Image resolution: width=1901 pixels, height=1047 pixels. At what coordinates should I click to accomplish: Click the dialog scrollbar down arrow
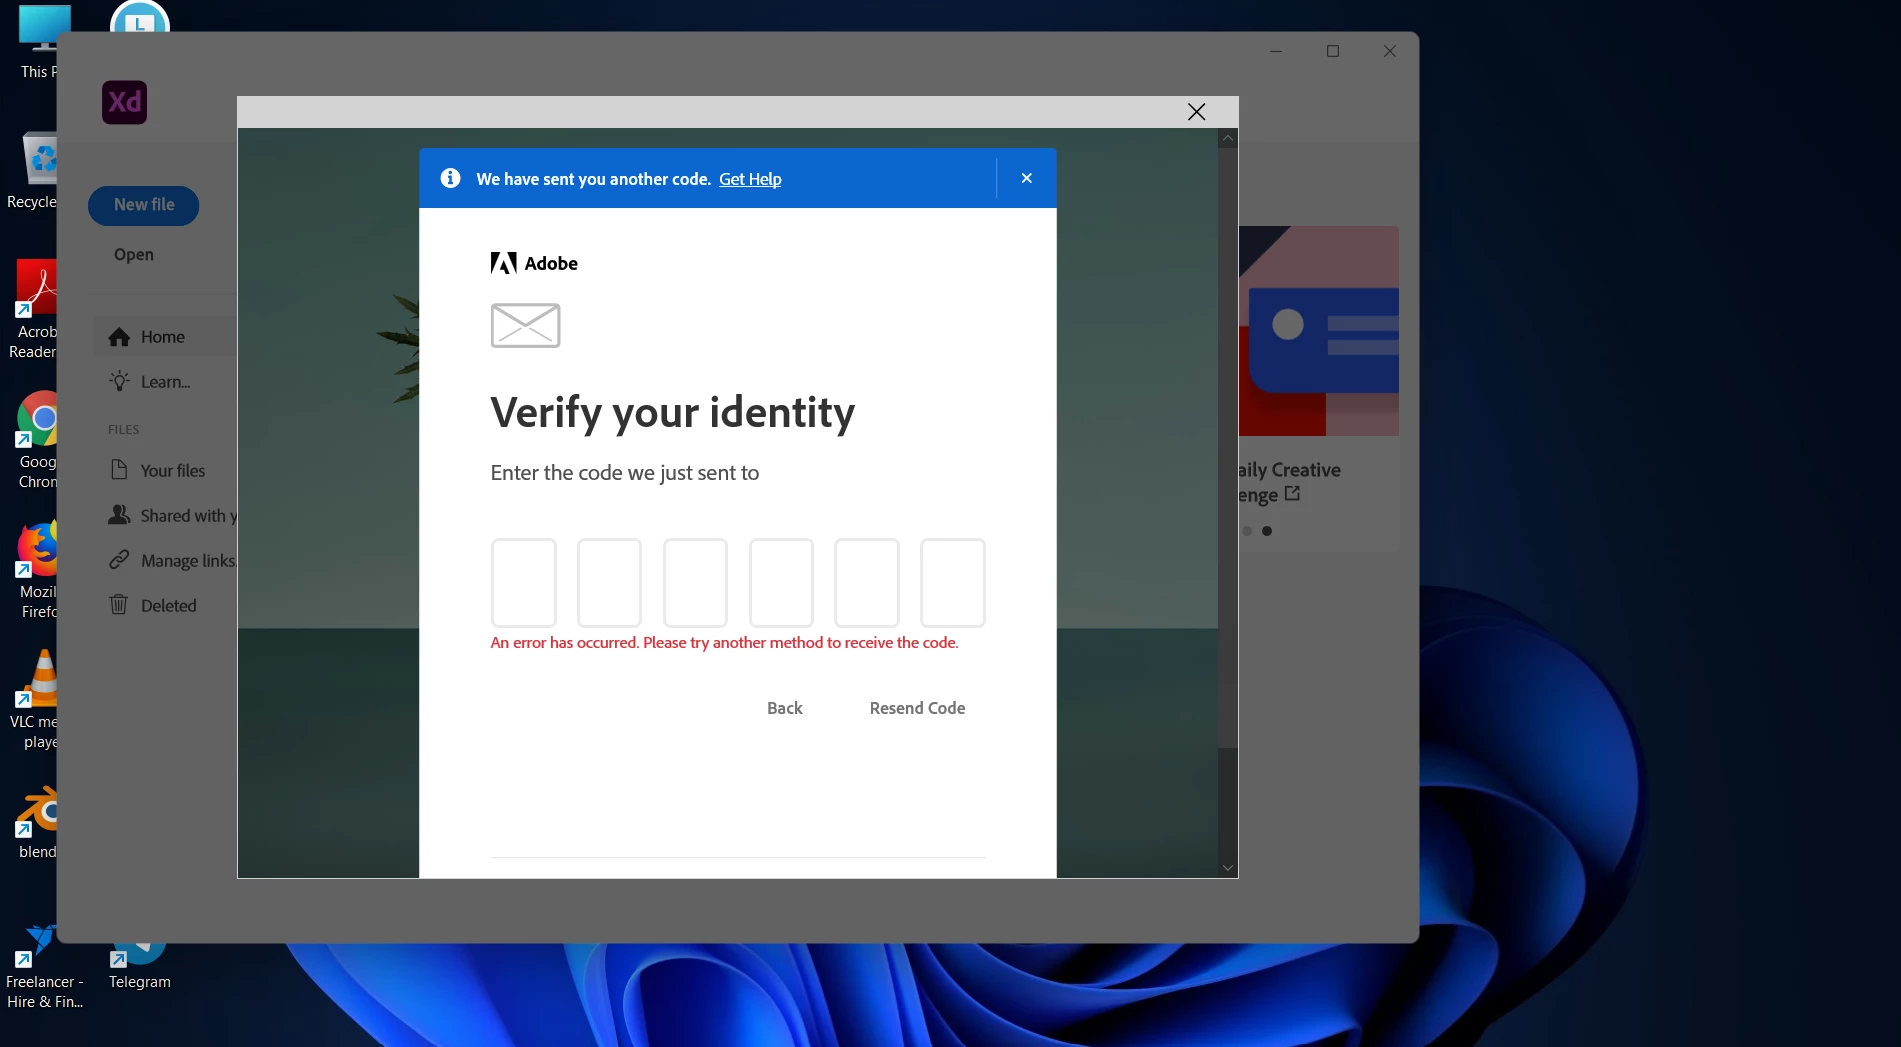[1228, 868]
